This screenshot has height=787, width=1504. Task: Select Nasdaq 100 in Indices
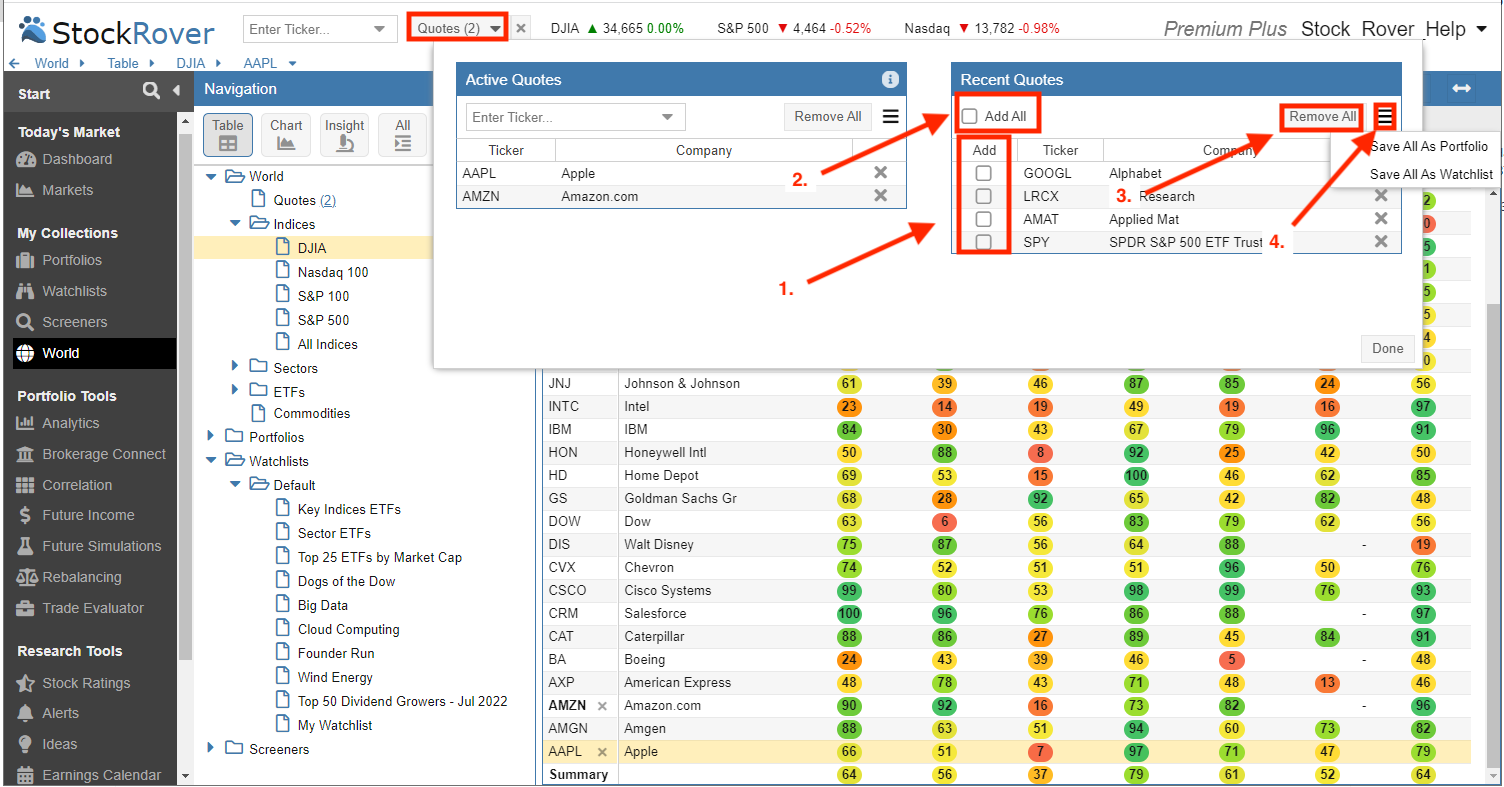point(333,272)
